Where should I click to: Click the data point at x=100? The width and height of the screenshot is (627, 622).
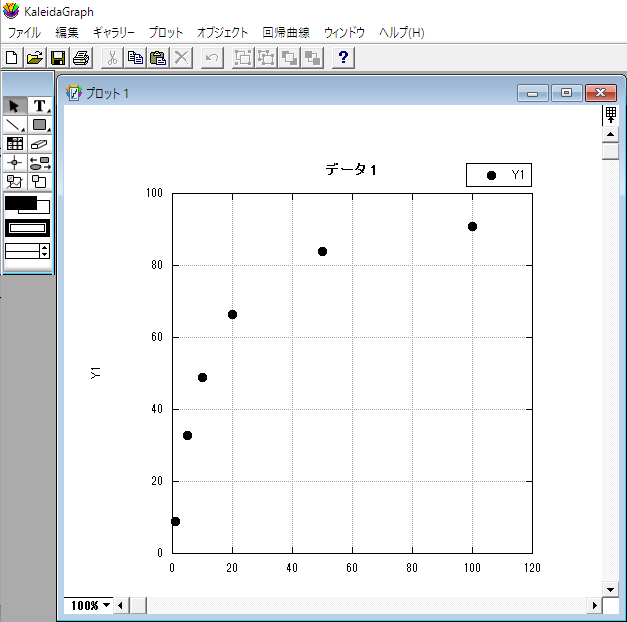(472, 226)
